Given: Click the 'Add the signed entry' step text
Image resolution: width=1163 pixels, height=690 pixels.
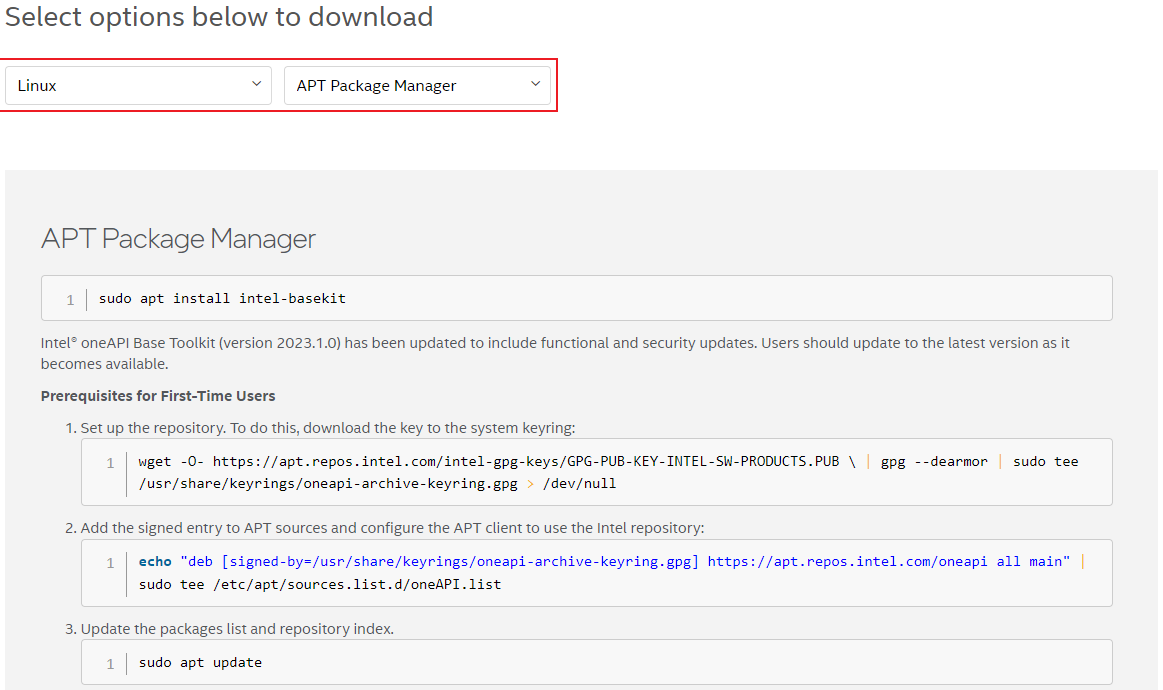Looking at the screenshot, I should coord(392,528).
